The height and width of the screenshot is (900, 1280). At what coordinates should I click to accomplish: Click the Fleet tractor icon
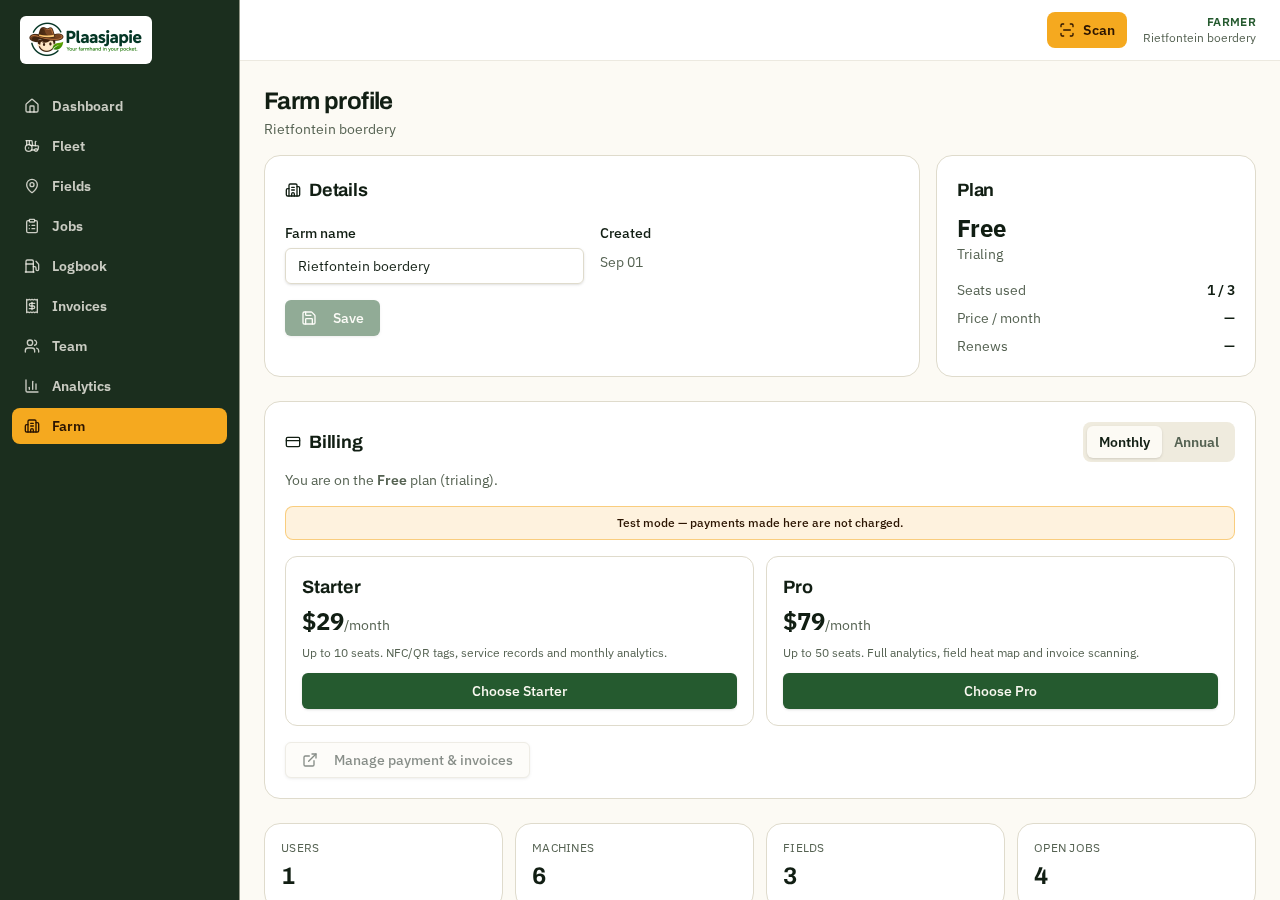(32, 146)
